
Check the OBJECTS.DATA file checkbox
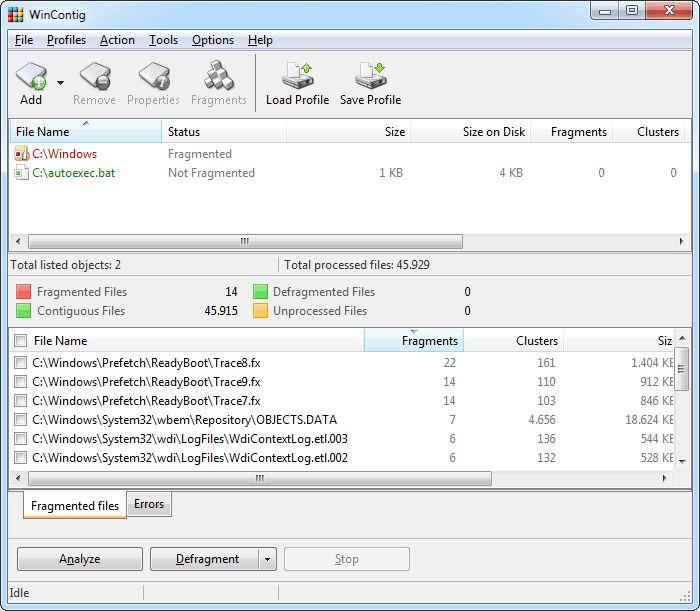pos(21,420)
